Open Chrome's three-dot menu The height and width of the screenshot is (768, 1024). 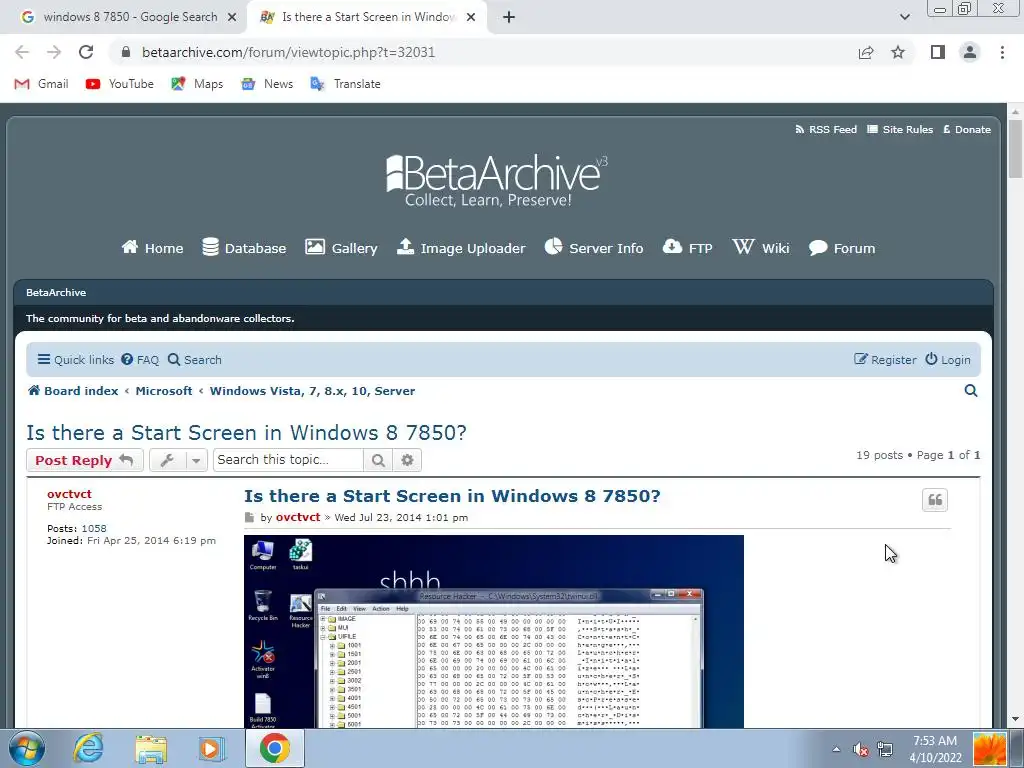tap(1002, 52)
